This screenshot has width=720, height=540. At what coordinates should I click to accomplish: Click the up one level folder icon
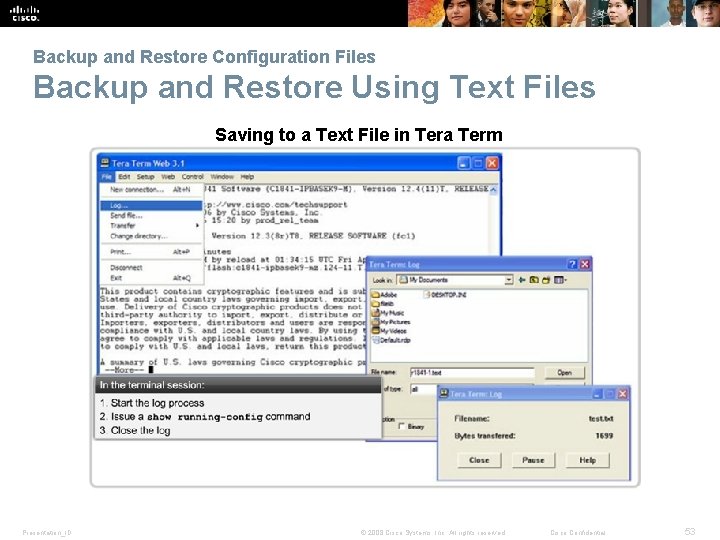tap(534, 280)
